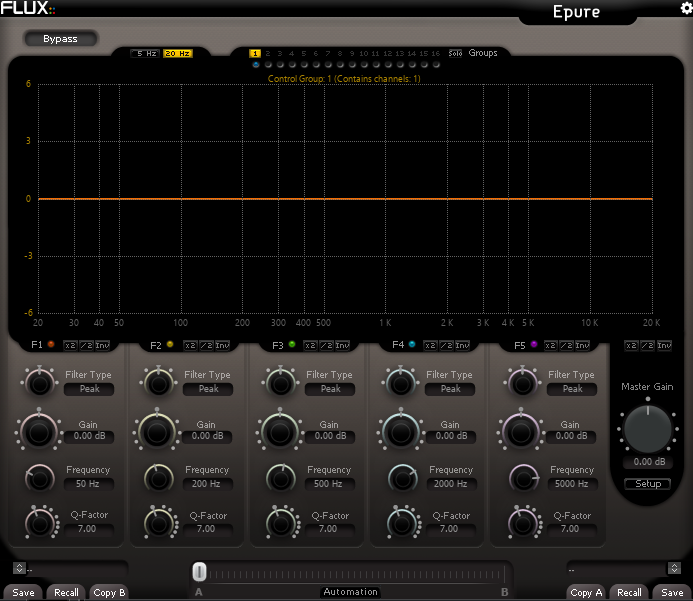Click the Master Gain knob

(648, 428)
